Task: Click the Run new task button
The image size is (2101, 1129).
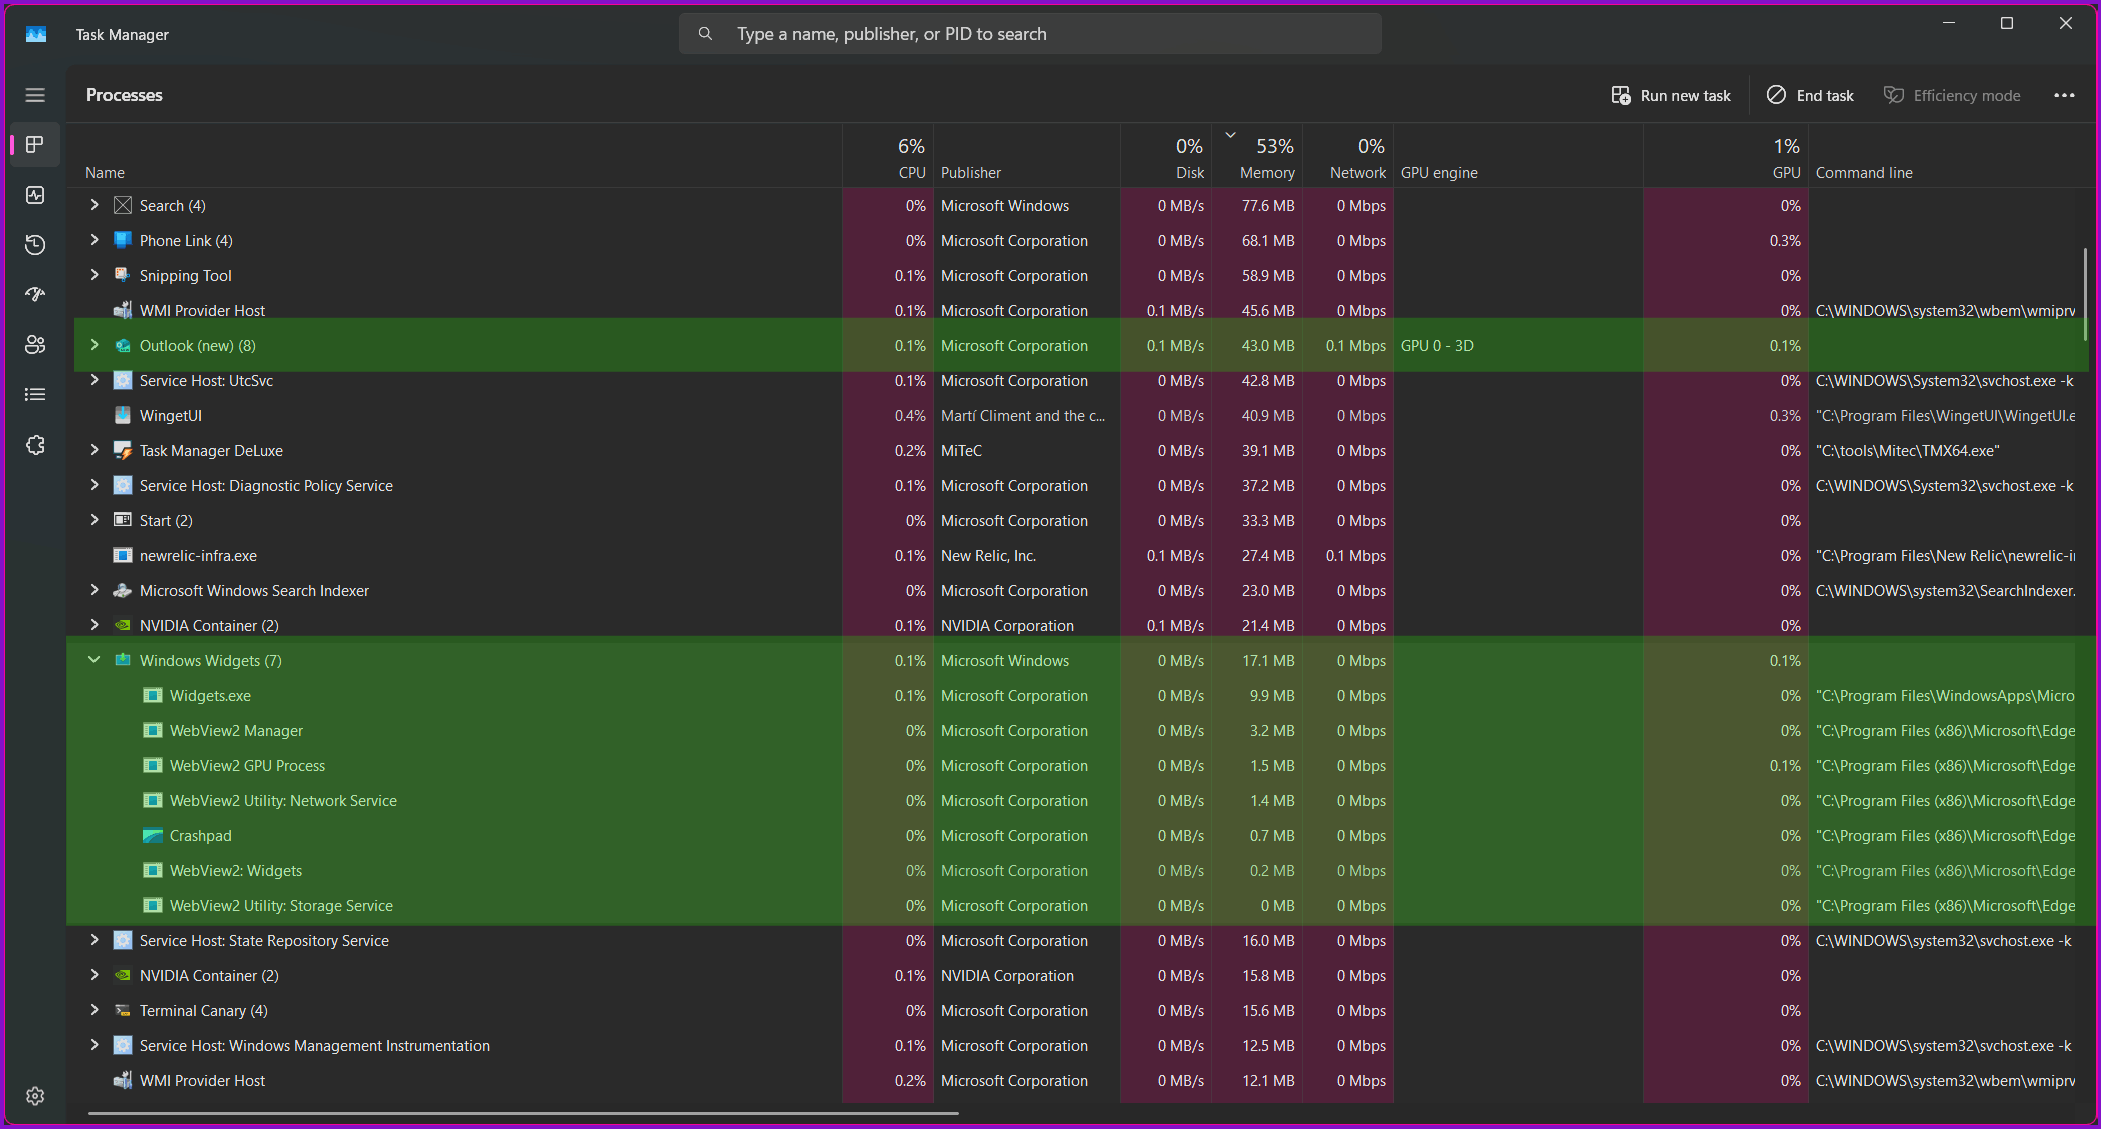Action: click(x=1671, y=95)
